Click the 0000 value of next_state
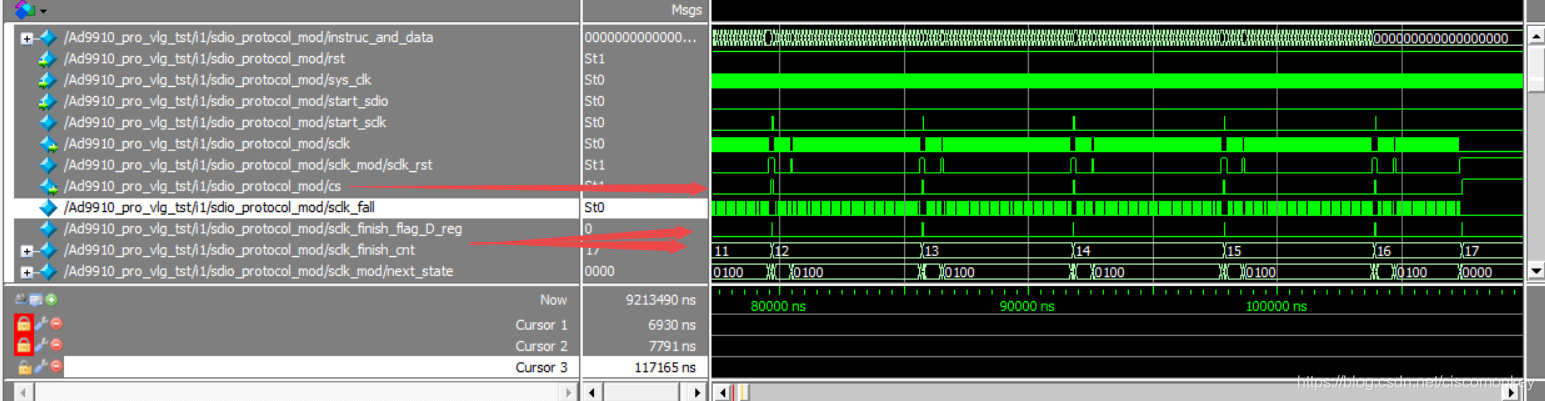 [598, 271]
